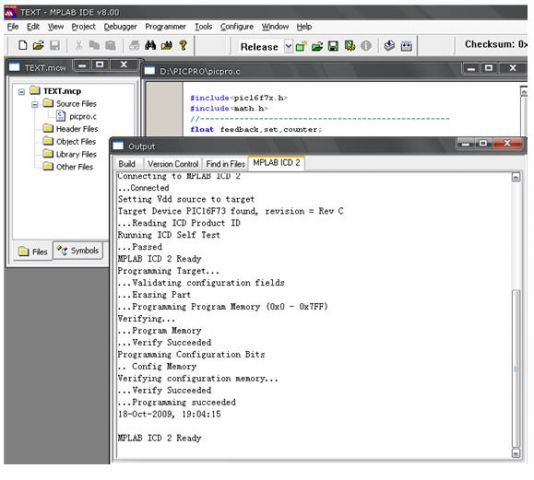534x480 pixels.
Task: Click the 'Target Device PIC16F73 found' output line
Action: point(231,211)
